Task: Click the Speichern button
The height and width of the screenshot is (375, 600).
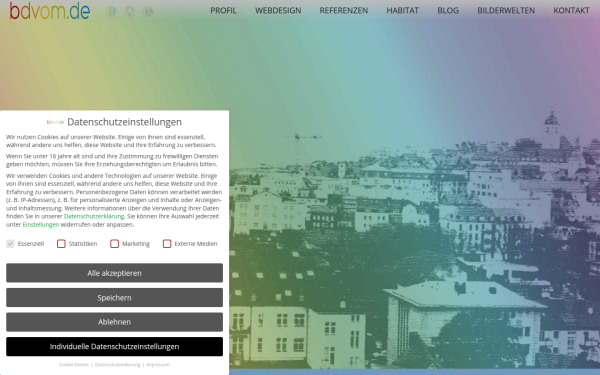Action: coord(114,297)
